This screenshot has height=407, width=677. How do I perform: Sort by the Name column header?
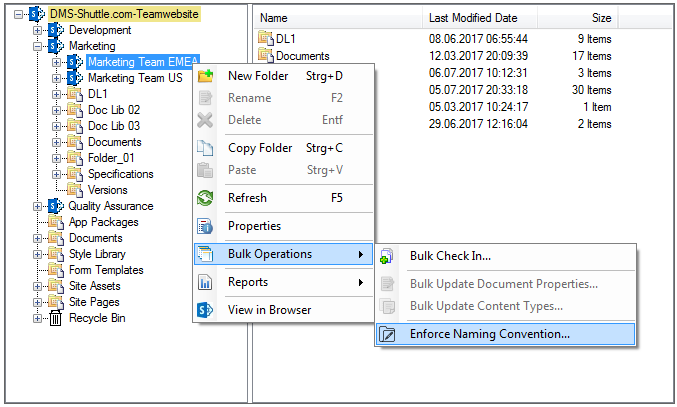[x=338, y=18]
